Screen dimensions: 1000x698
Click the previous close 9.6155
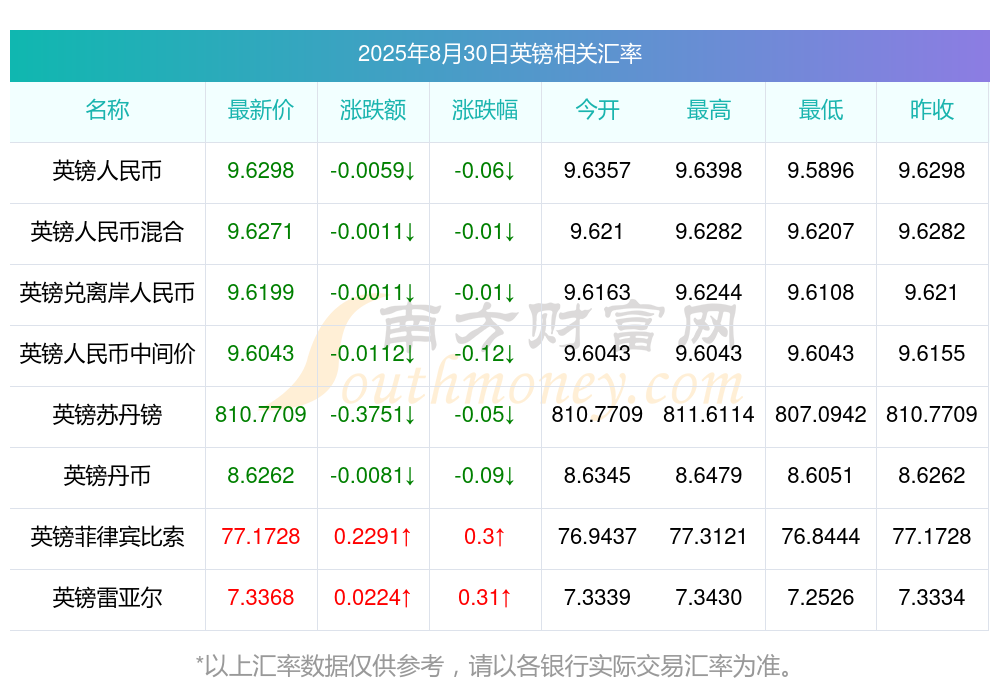point(932,353)
